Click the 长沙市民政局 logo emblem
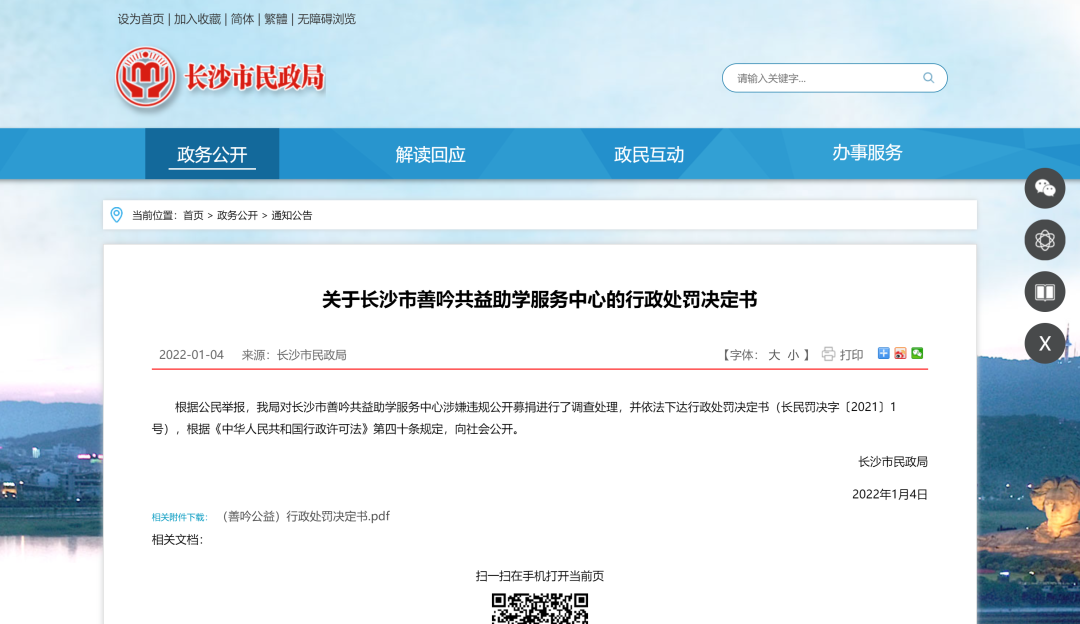 (146, 78)
